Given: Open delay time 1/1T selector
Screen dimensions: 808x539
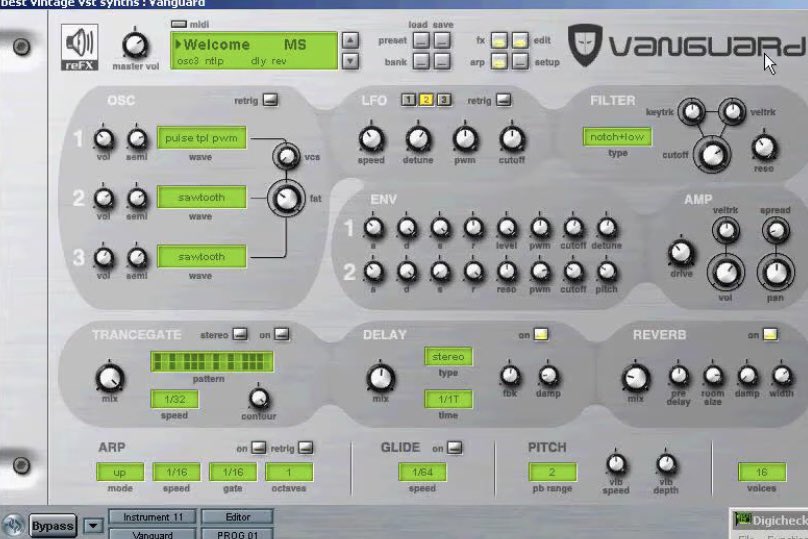Looking at the screenshot, I should (448, 399).
